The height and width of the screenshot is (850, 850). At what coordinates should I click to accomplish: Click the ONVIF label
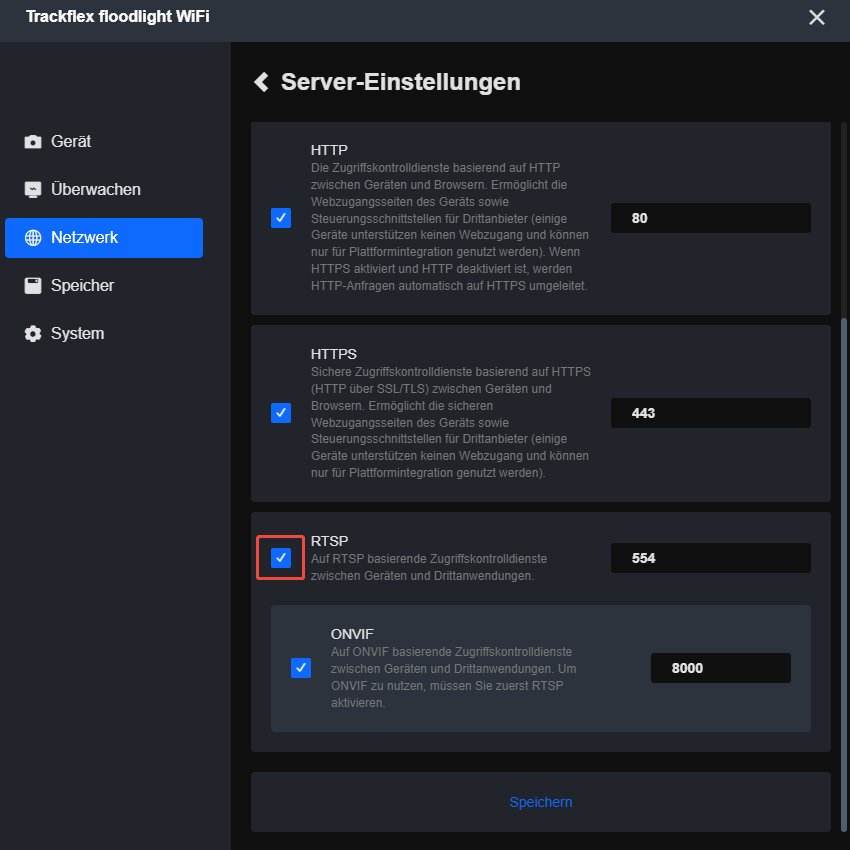[x=352, y=634]
